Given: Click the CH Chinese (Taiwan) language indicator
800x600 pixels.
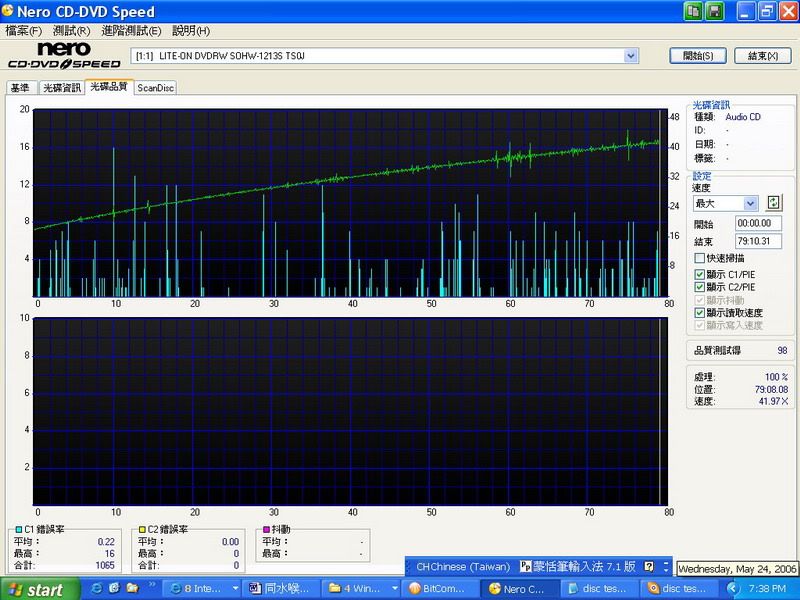Looking at the screenshot, I should 463,566.
